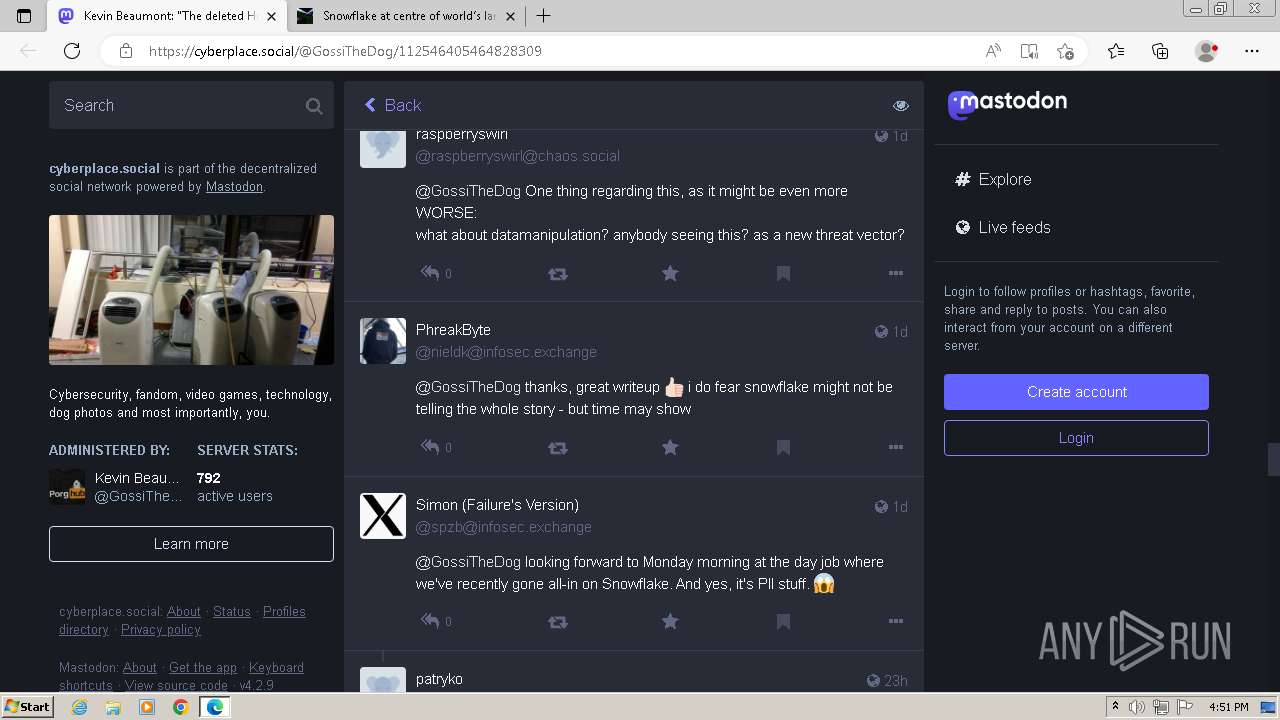The height and width of the screenshot is (720, 1280).
Task: Open the @GossiTheDog mention in PhreakByte's post
Action: coord(468,387)
